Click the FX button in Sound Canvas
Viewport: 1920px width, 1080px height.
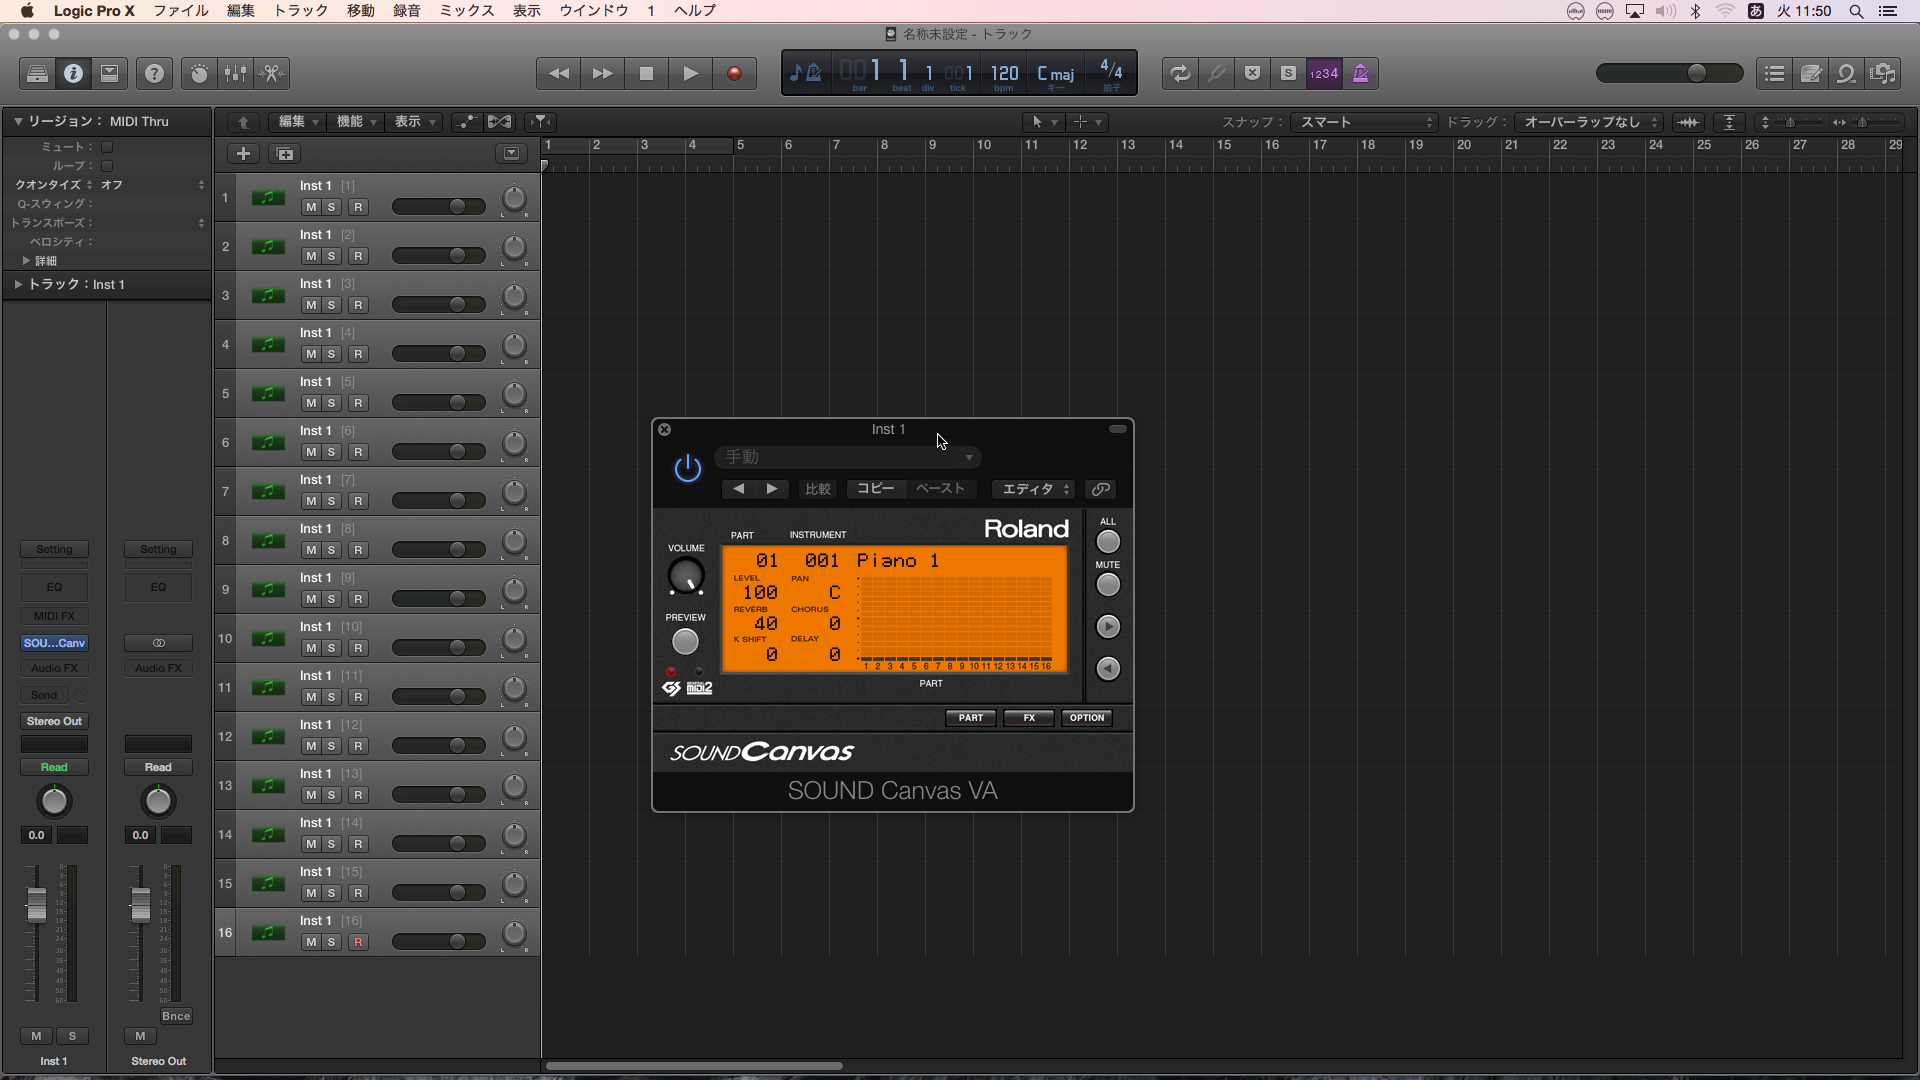(1028, 718)
